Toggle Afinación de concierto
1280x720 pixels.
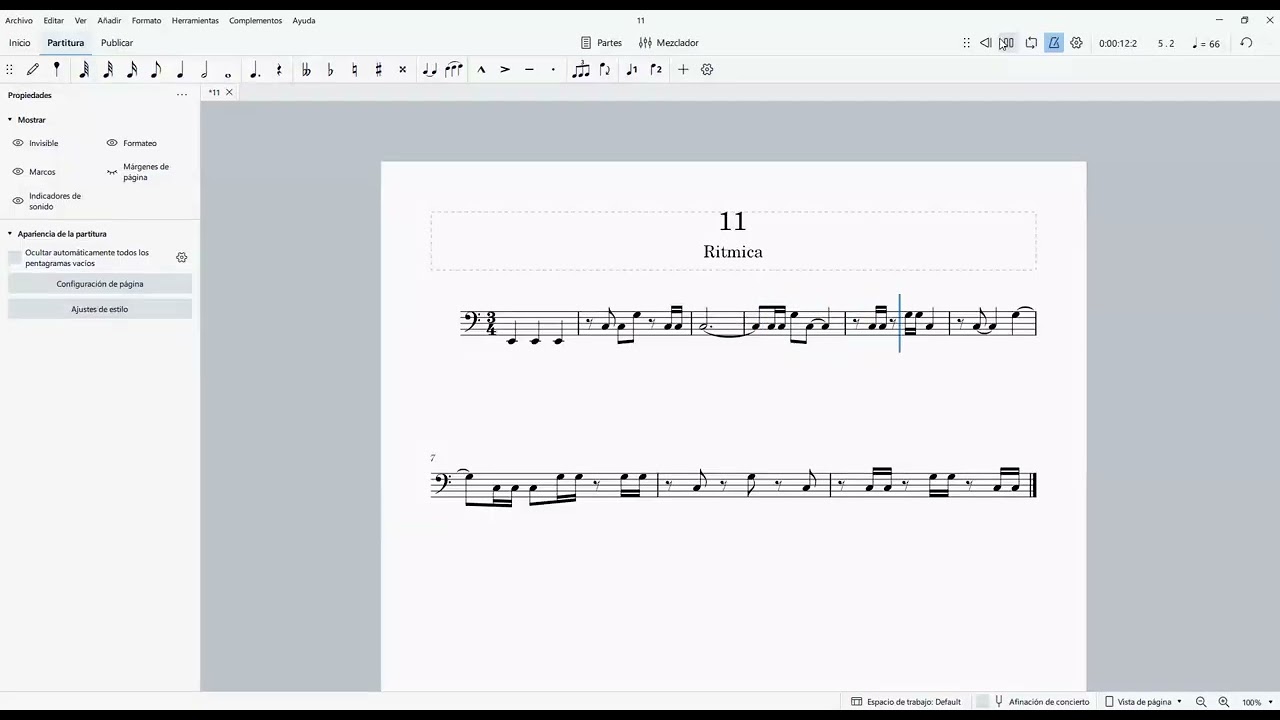(x=1034, y=702)
